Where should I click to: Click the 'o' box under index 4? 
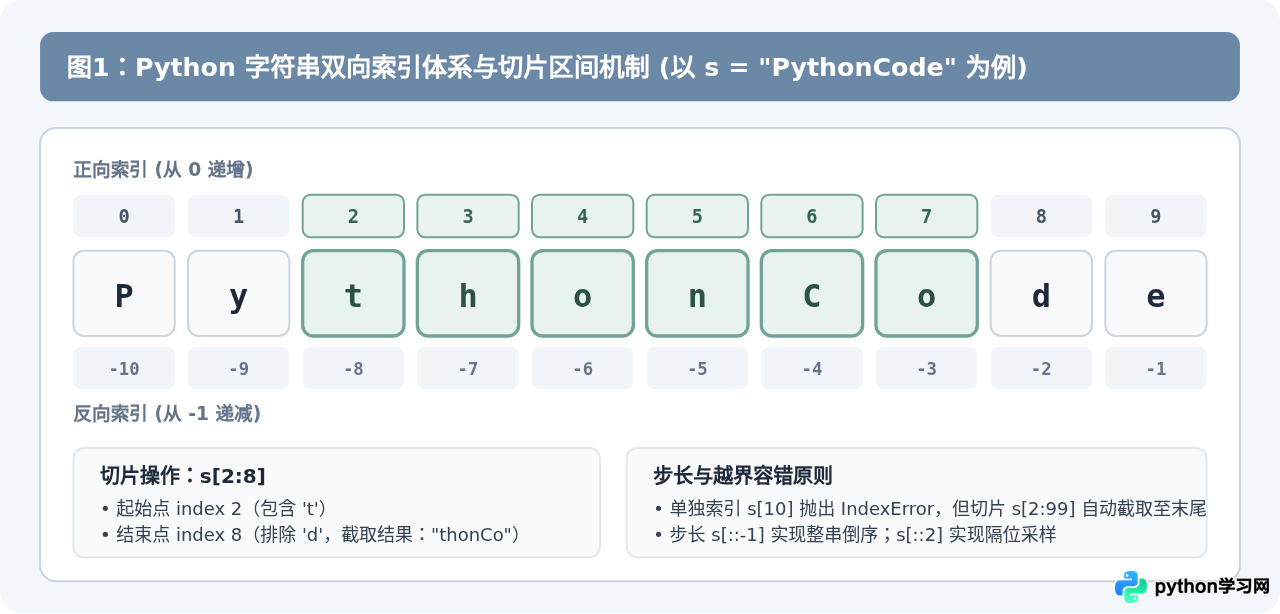pyautogui.click(x=582, y=293)
